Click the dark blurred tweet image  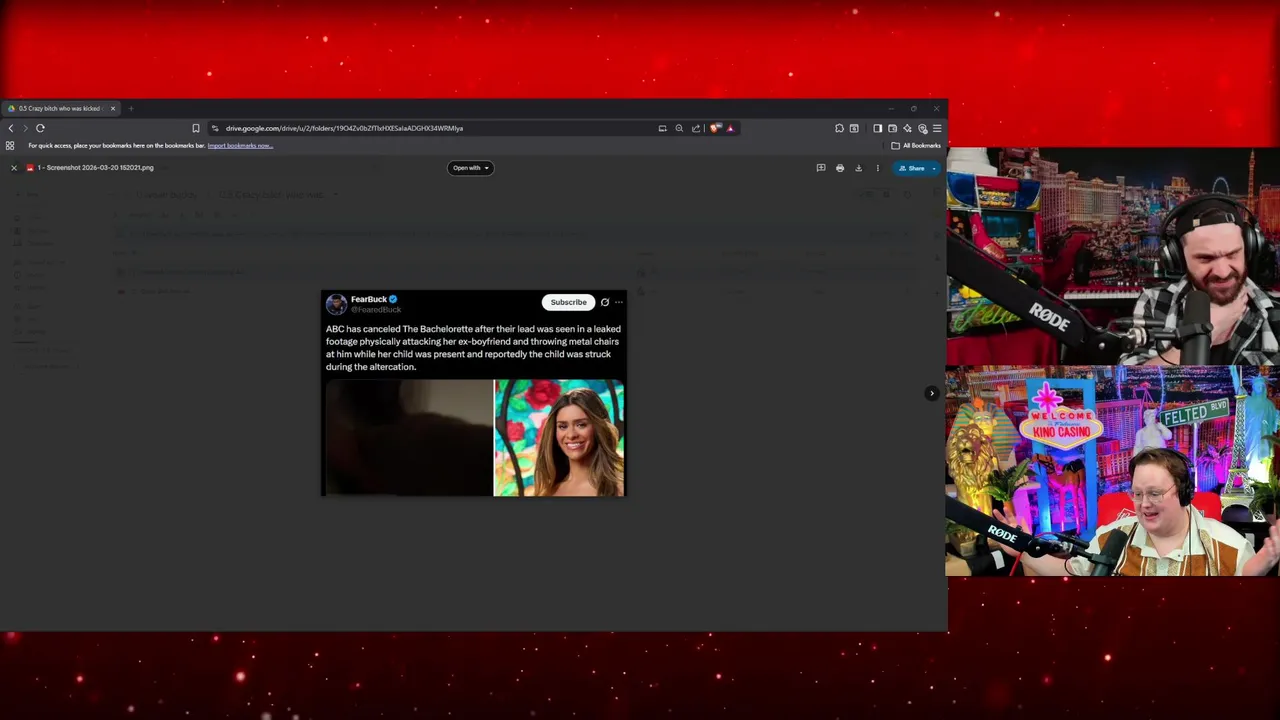click(x=408, y=437)
